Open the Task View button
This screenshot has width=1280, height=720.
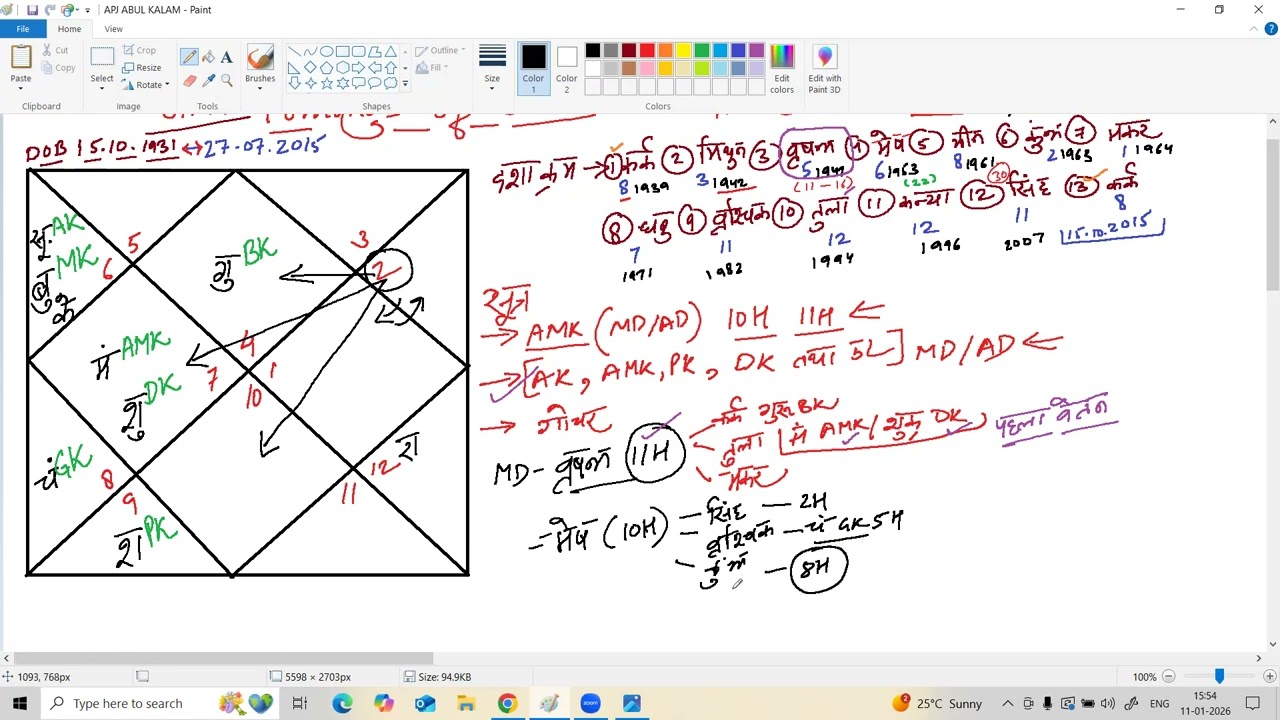coord(299,703)
